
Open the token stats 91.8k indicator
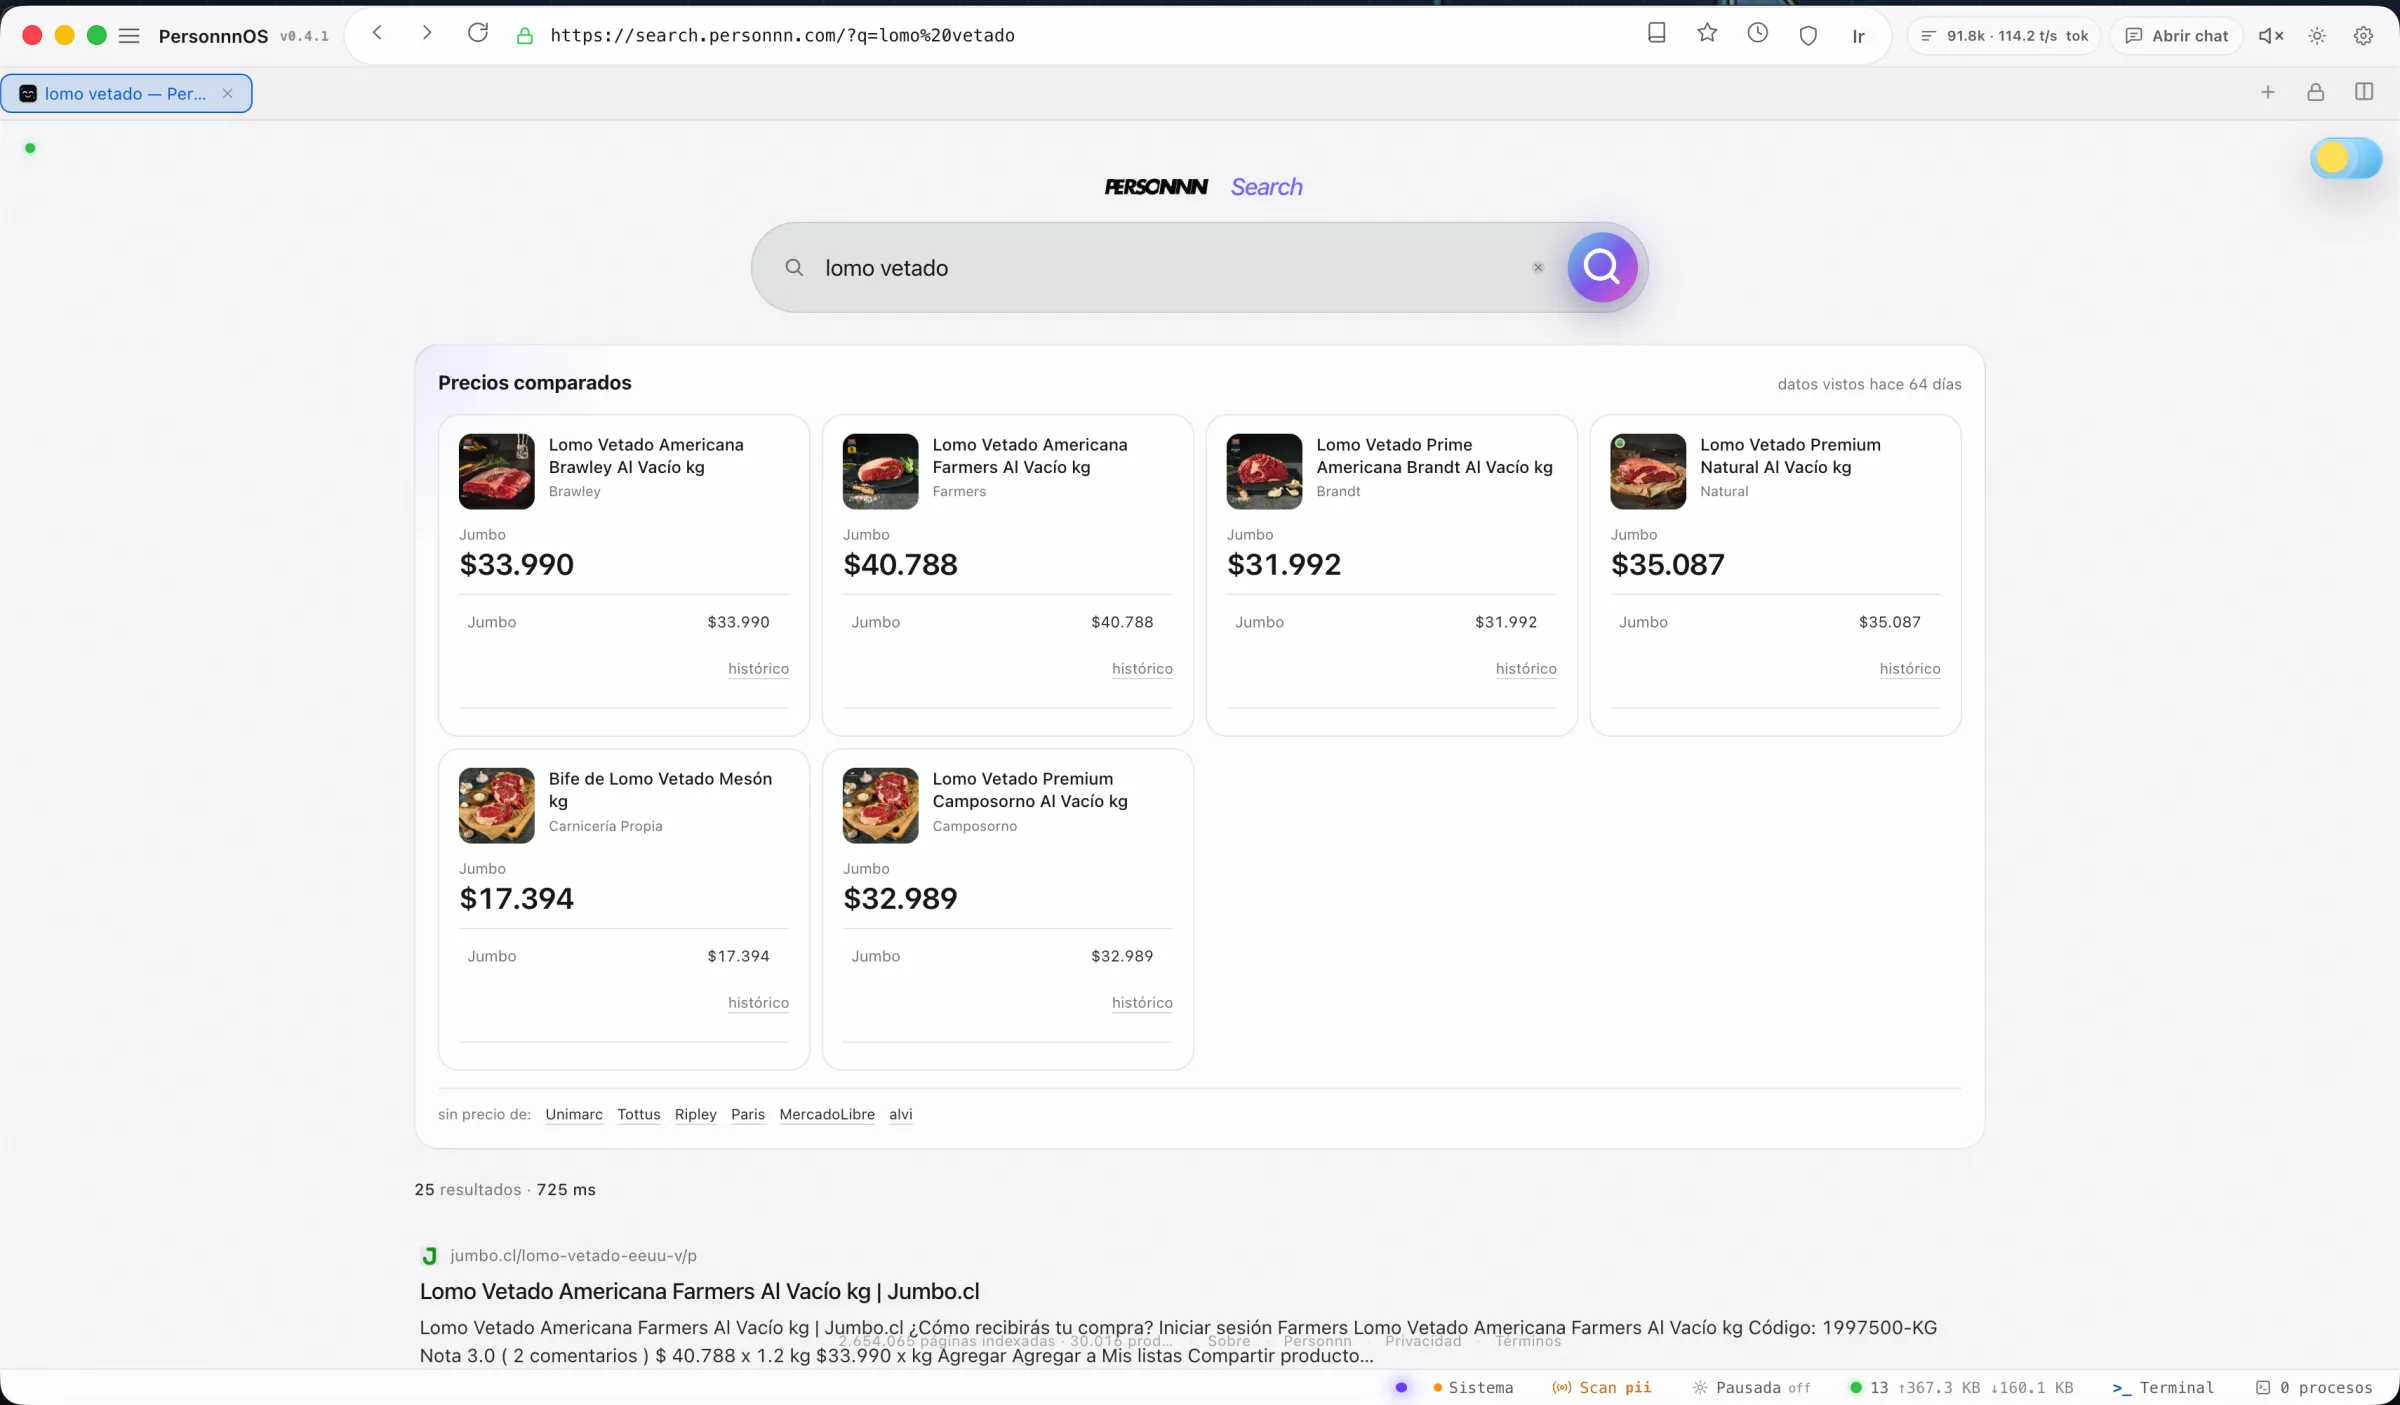tap(2004, 36)
